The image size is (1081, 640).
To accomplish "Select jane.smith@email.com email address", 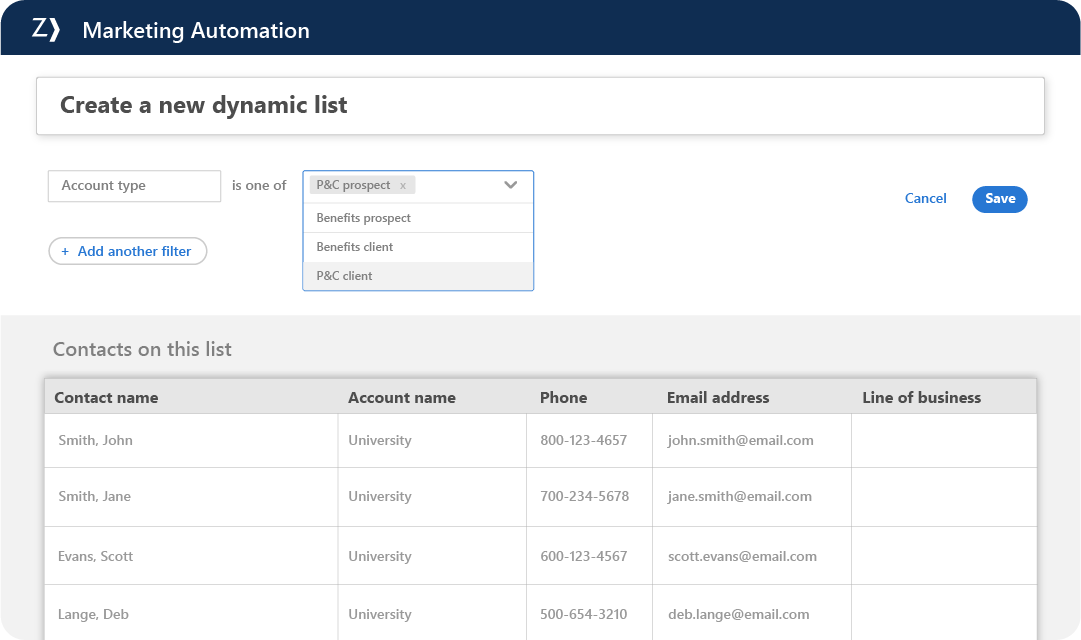I will [x=740, y=496].
